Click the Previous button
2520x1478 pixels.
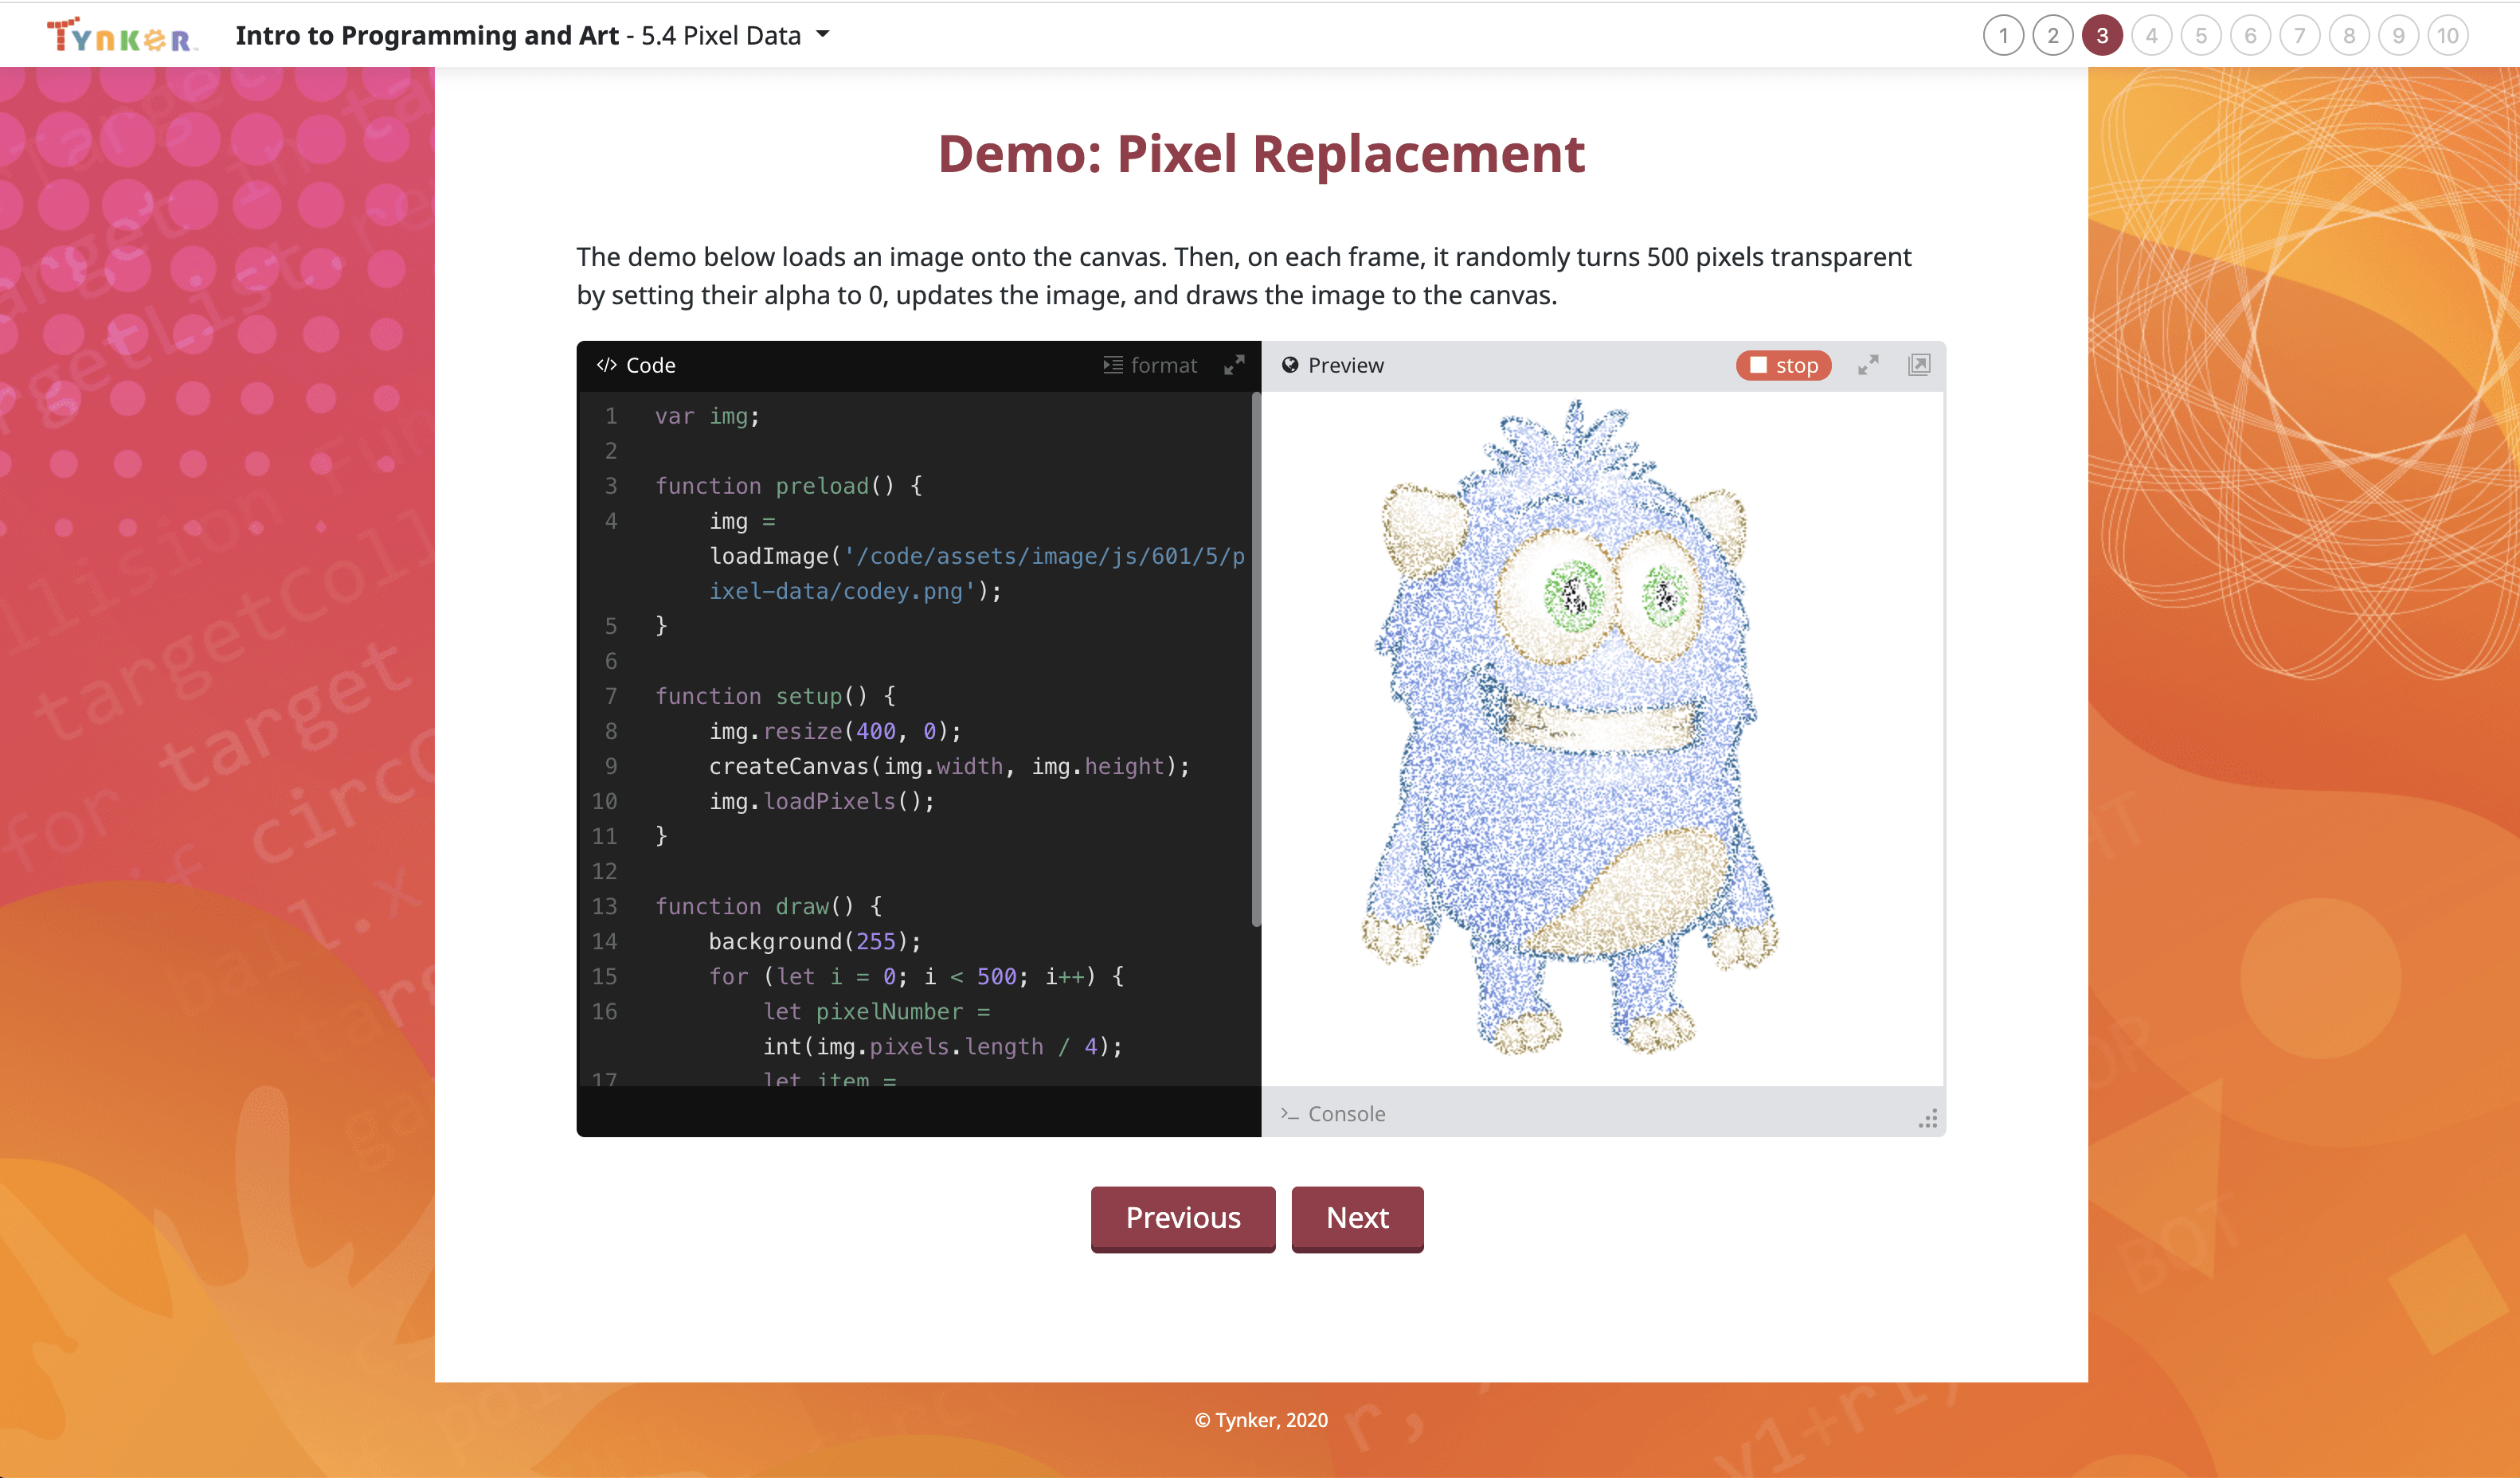point(1182,1218)
